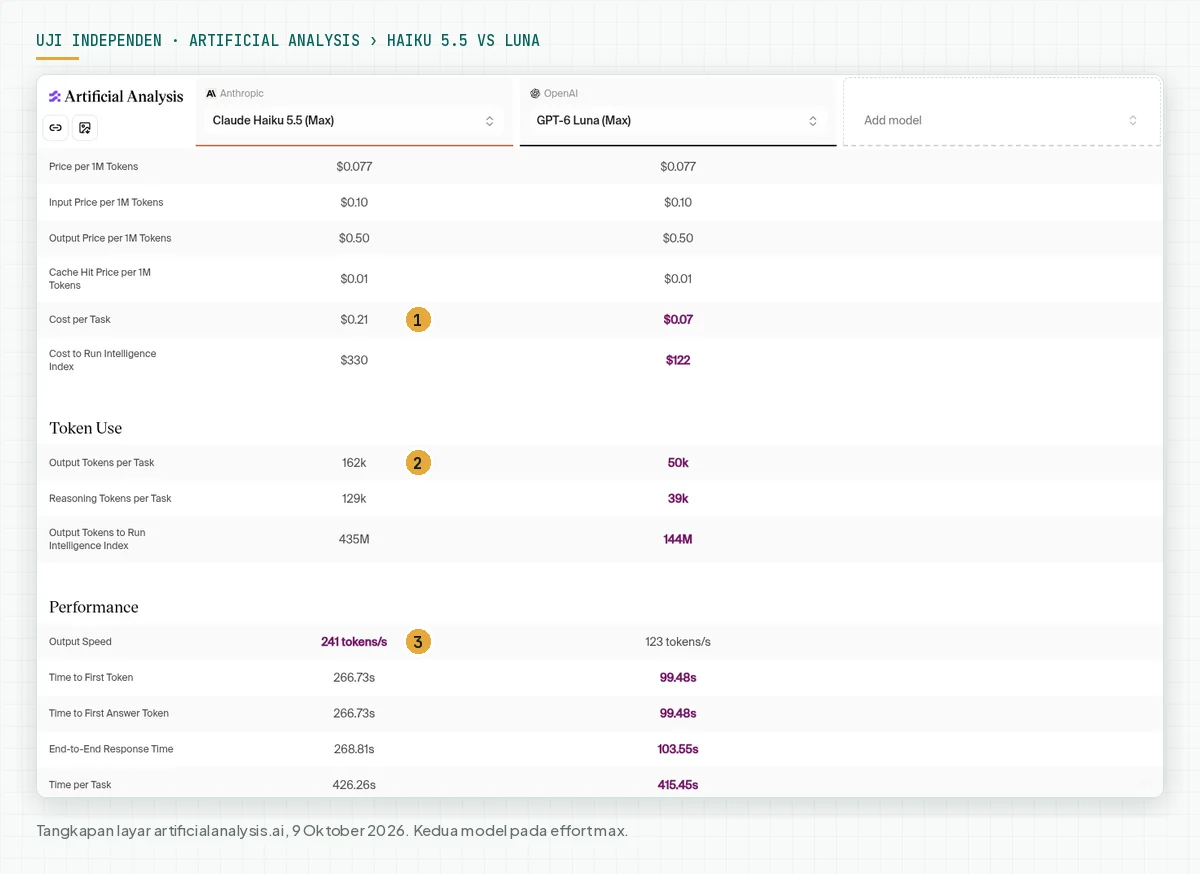This screenshot has width=1200, height=874.
Task: Click the 268.81s end-to-end response value
Action: [x=354, y=749]
